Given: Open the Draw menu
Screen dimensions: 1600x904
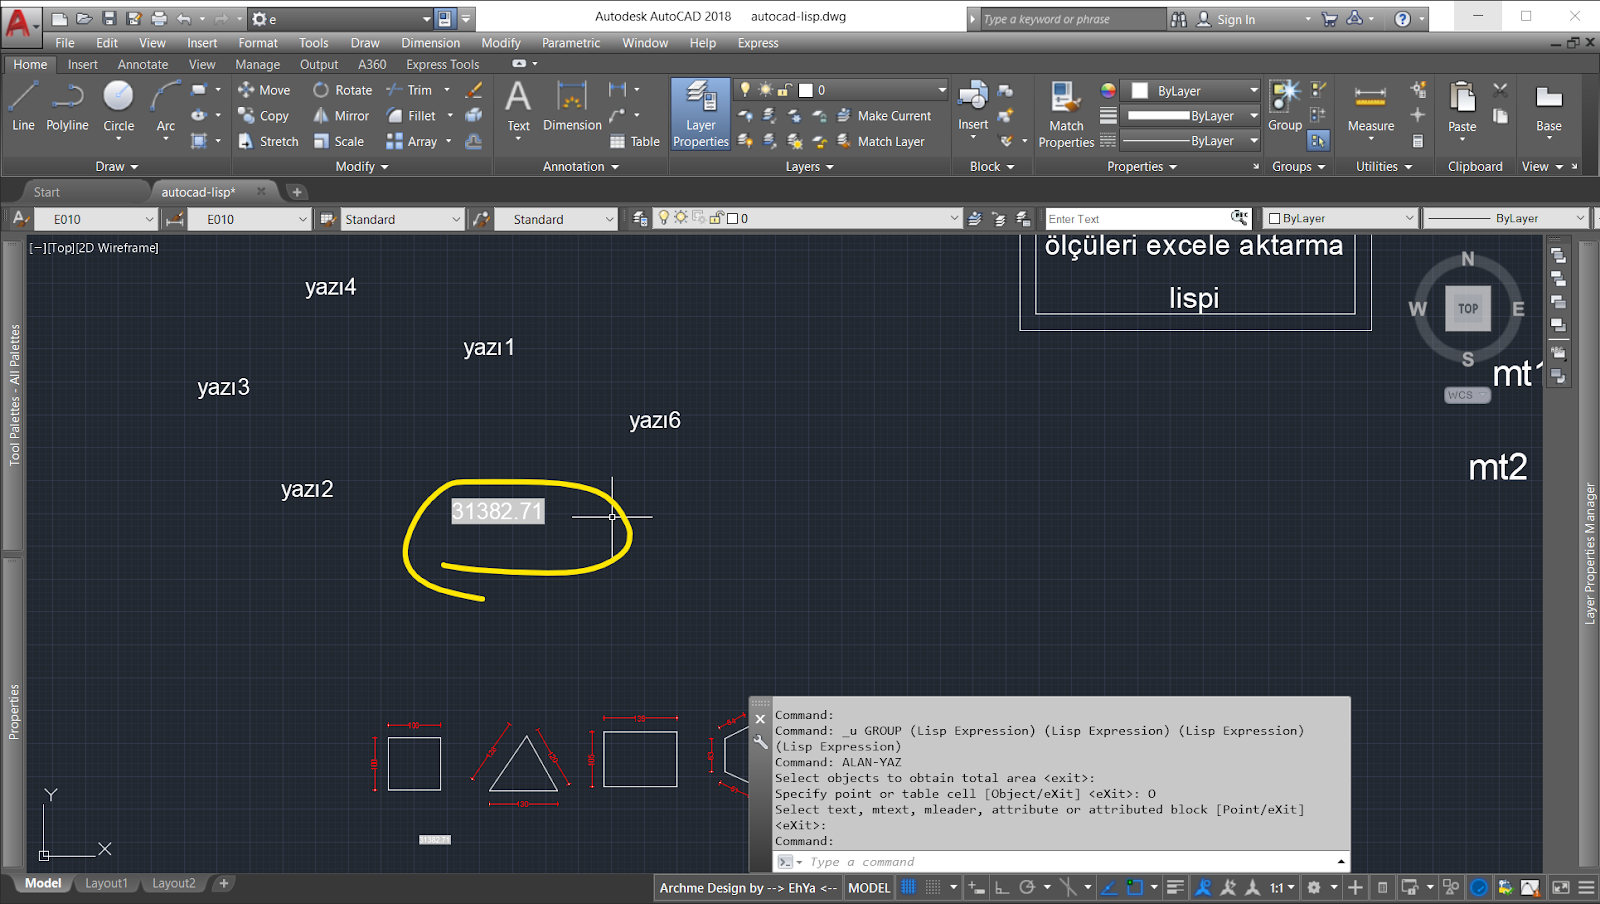Looking at the screenshot, I should tap(365, 43).
